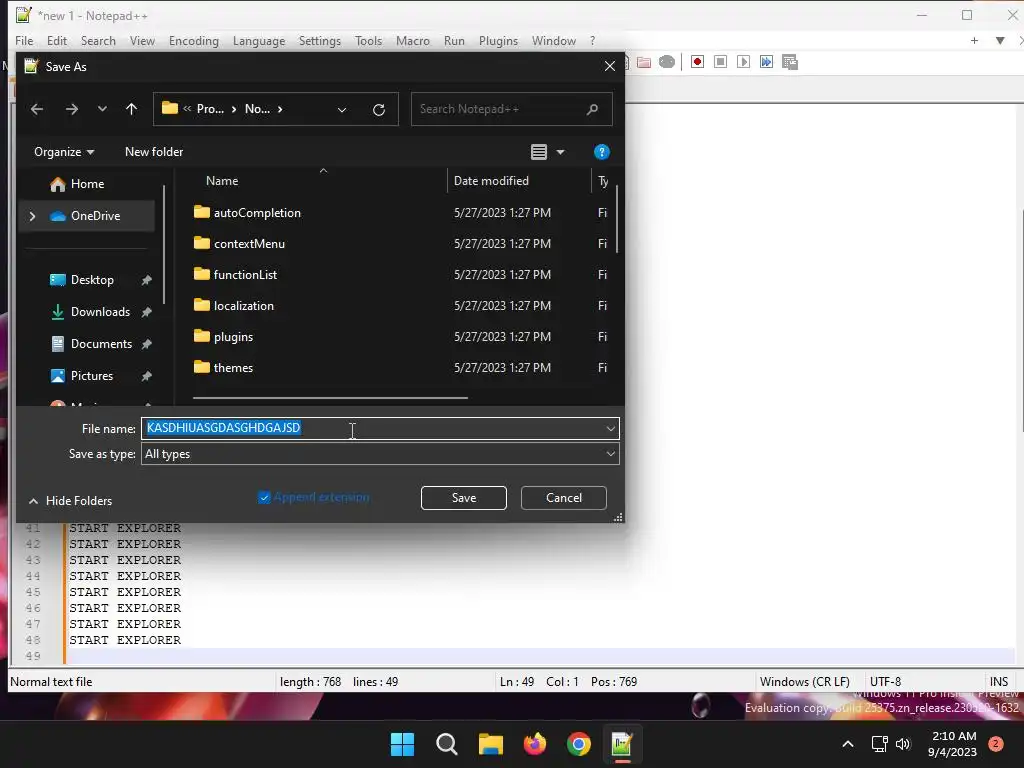Open view options dropdown arrow
This screenshot has height=768, width=1024.
point(560,152)
